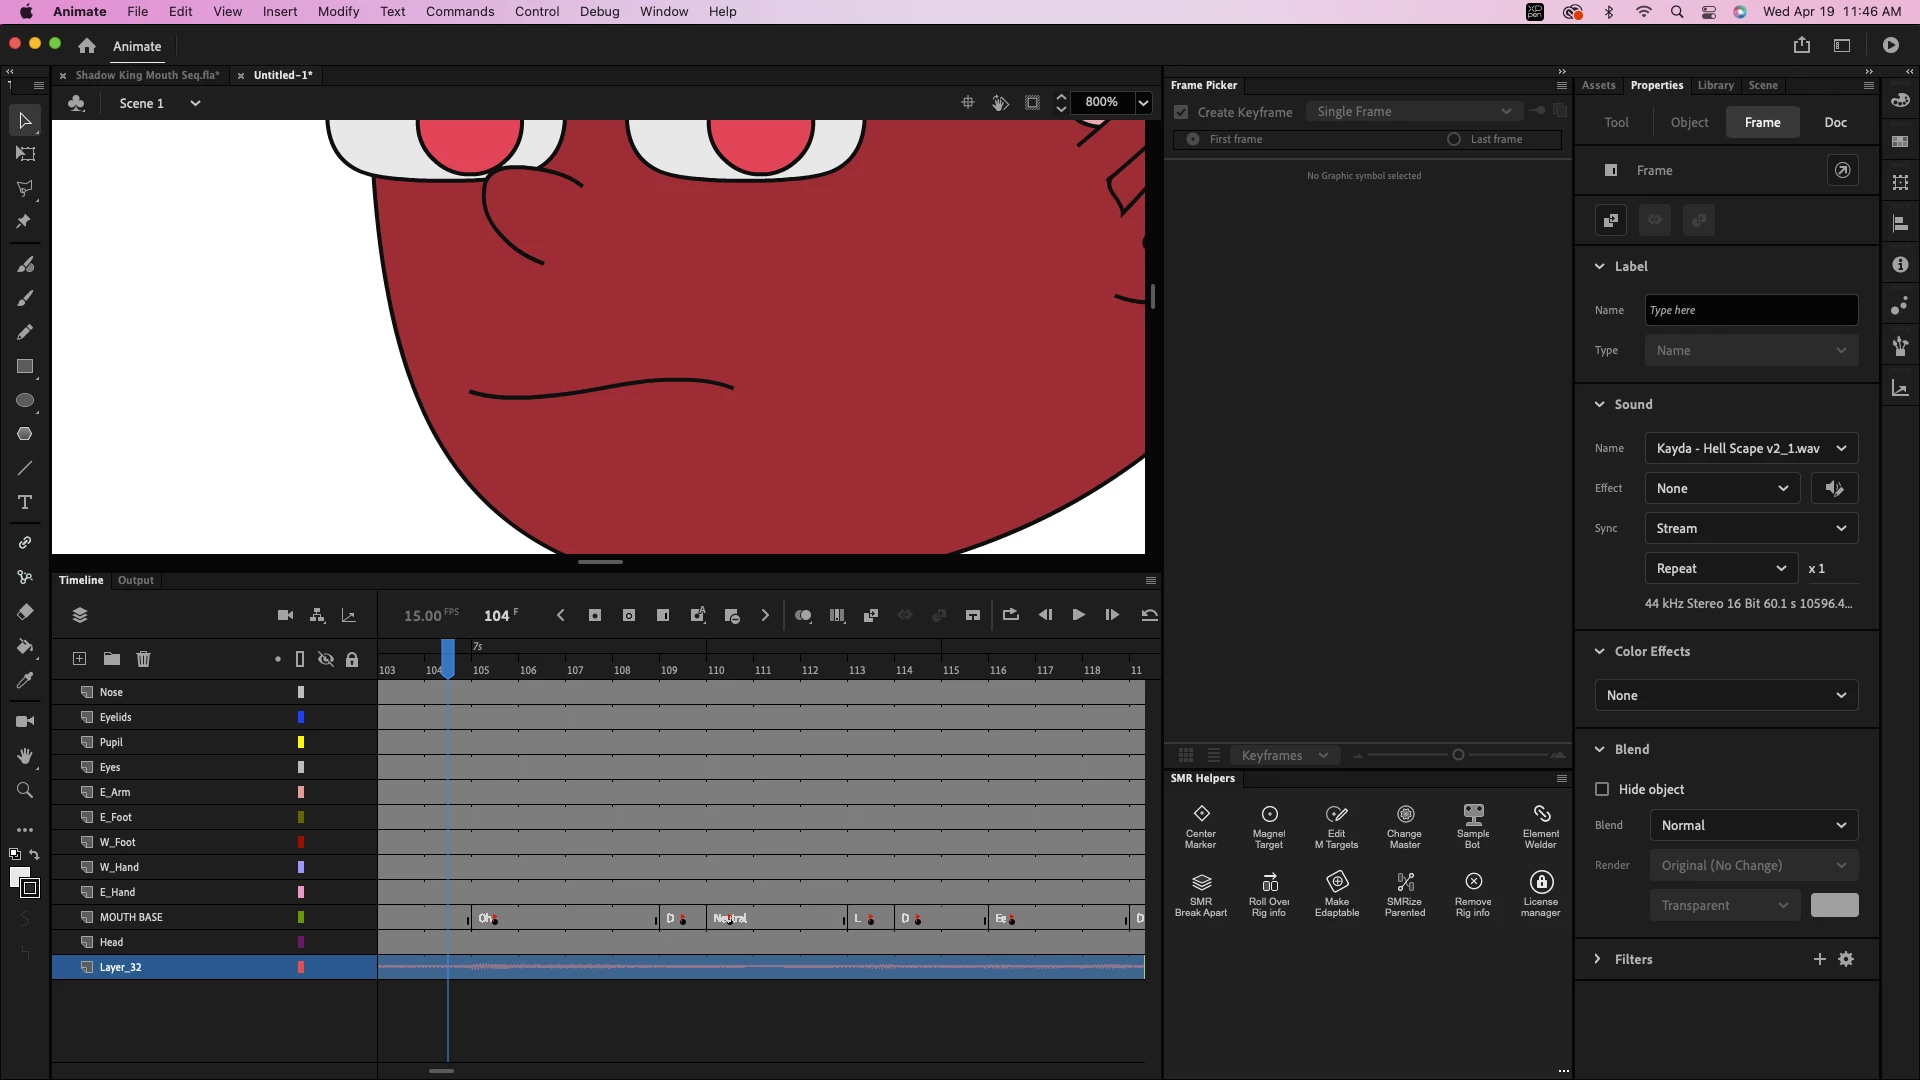Enable the Hide object checkbox

point(1602,789)
